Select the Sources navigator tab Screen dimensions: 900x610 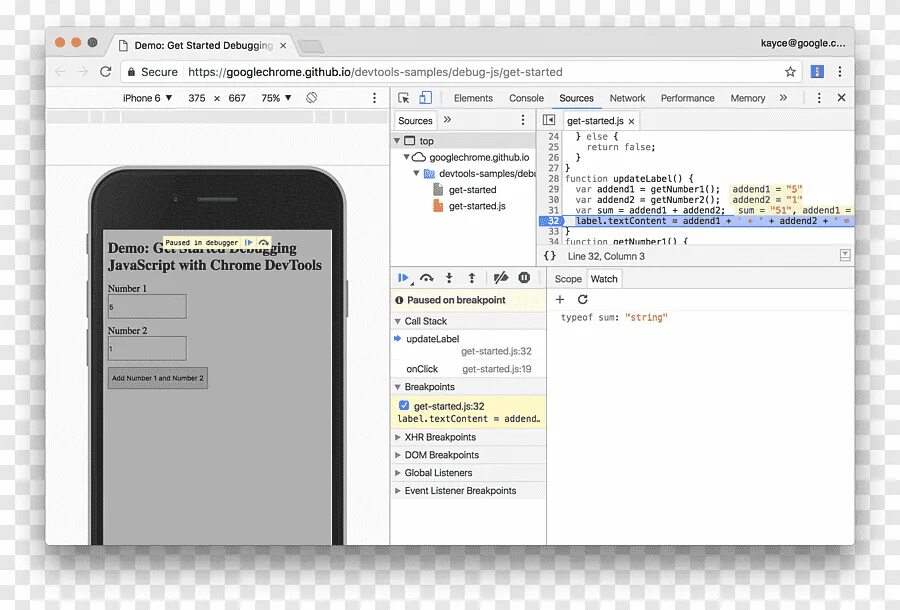click(415, 121)
